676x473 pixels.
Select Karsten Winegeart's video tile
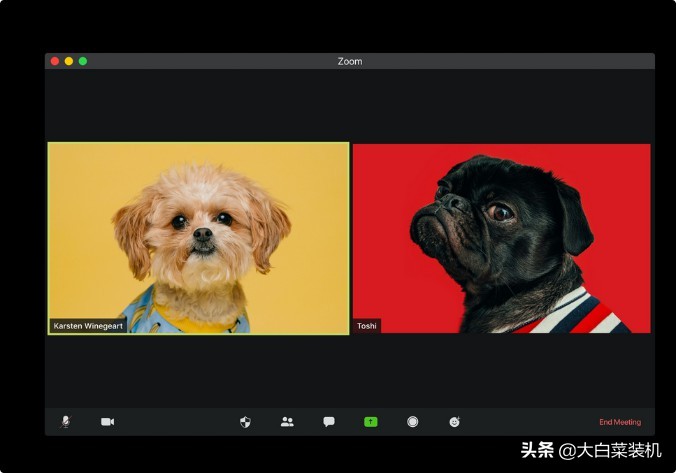[198, 238]
